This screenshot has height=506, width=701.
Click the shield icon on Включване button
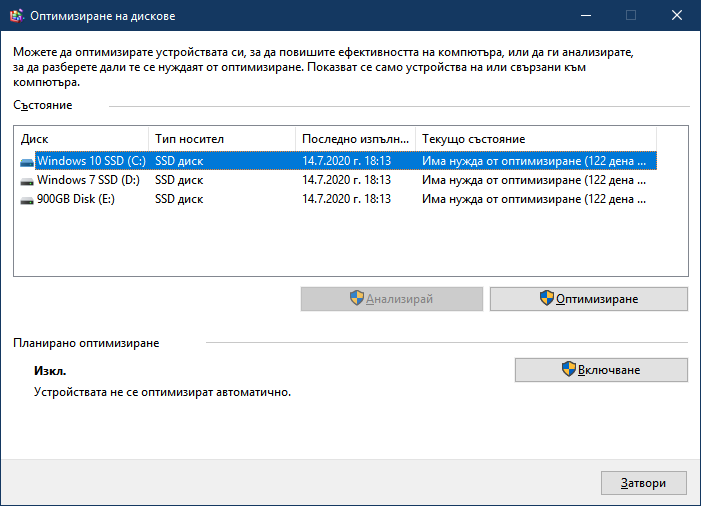569,369
